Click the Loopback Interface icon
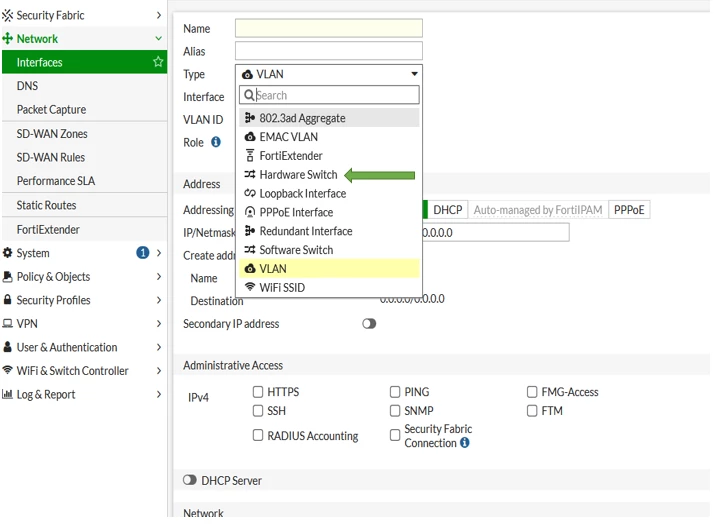714x527 pixels. pos(250,193)
